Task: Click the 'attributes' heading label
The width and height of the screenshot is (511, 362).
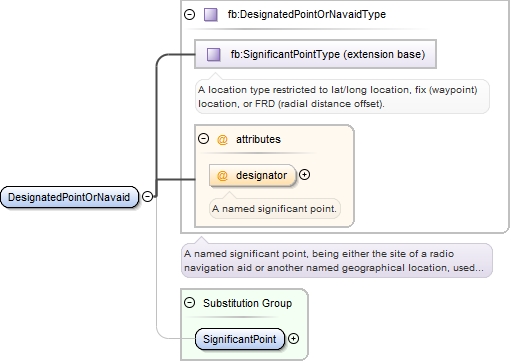Action: point(258,139)
